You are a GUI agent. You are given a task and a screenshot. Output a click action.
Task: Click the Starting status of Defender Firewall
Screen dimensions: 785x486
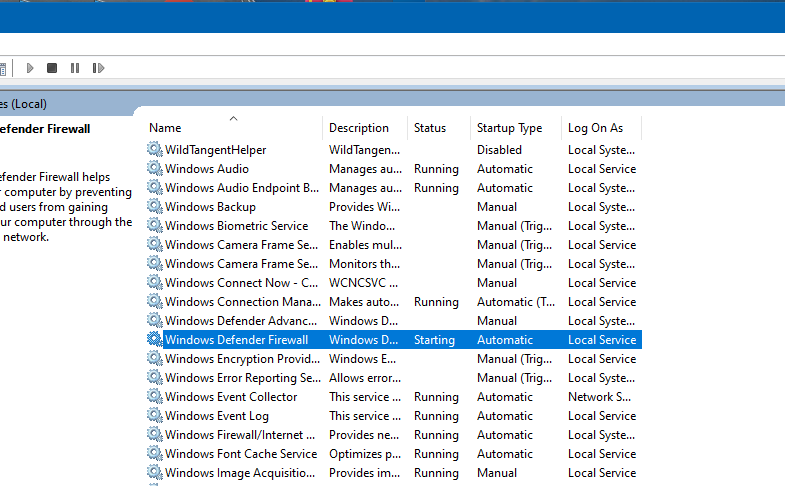[x=434, y=340]
